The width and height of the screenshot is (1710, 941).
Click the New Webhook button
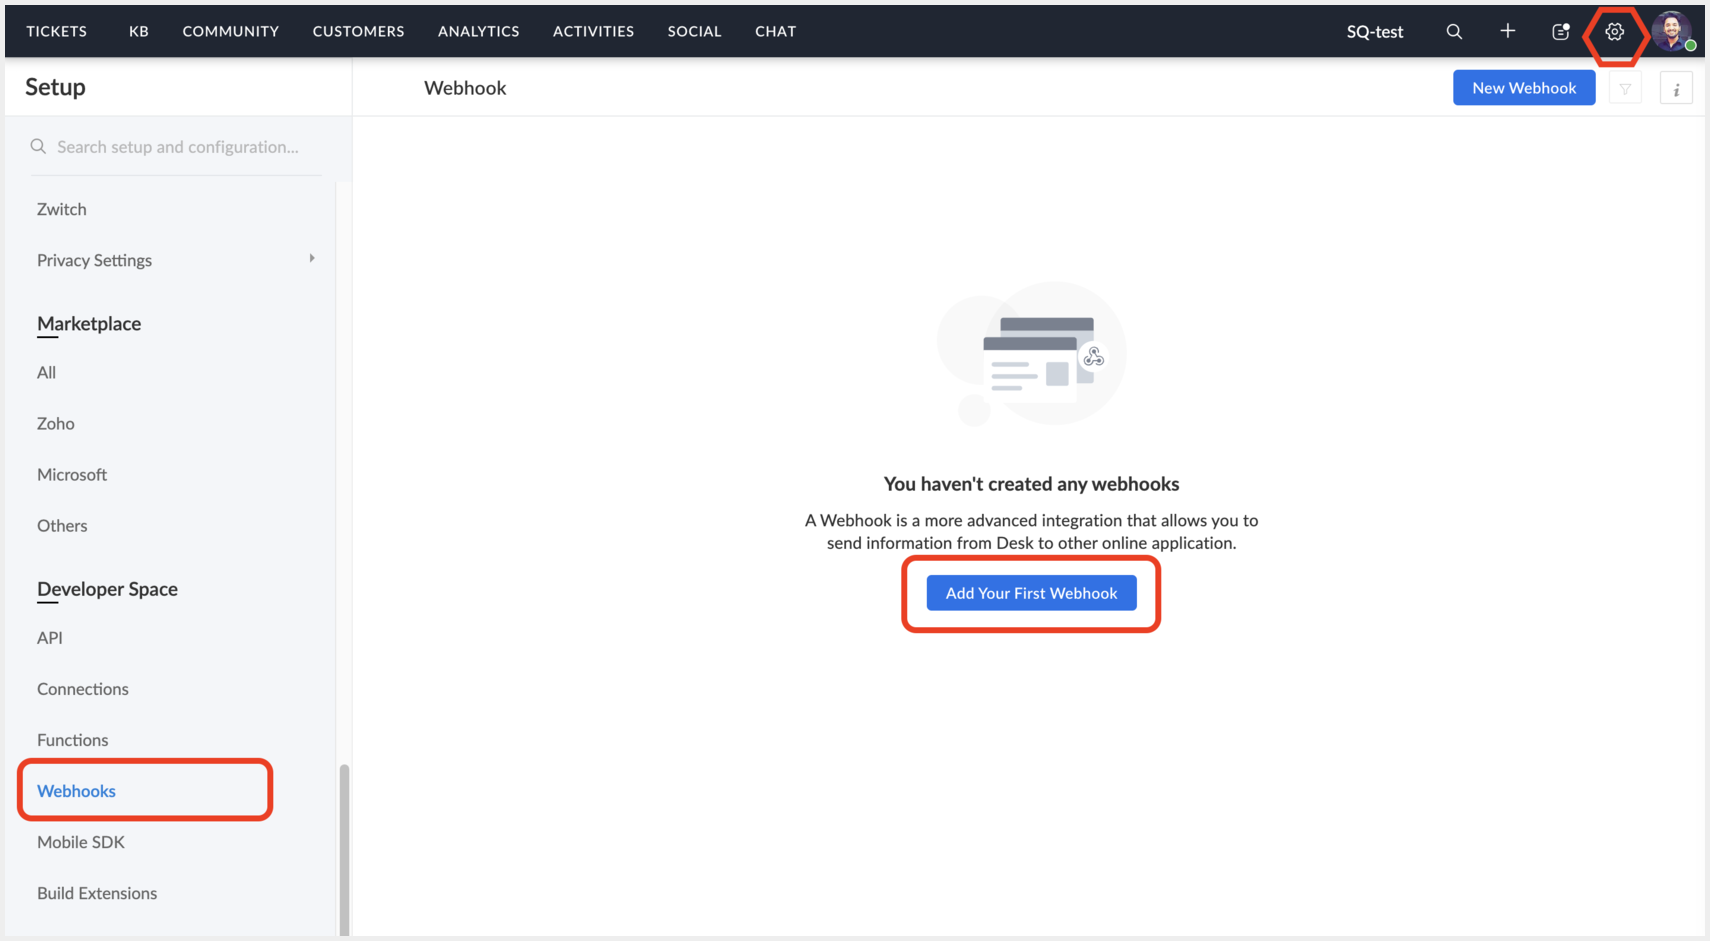1523,88
